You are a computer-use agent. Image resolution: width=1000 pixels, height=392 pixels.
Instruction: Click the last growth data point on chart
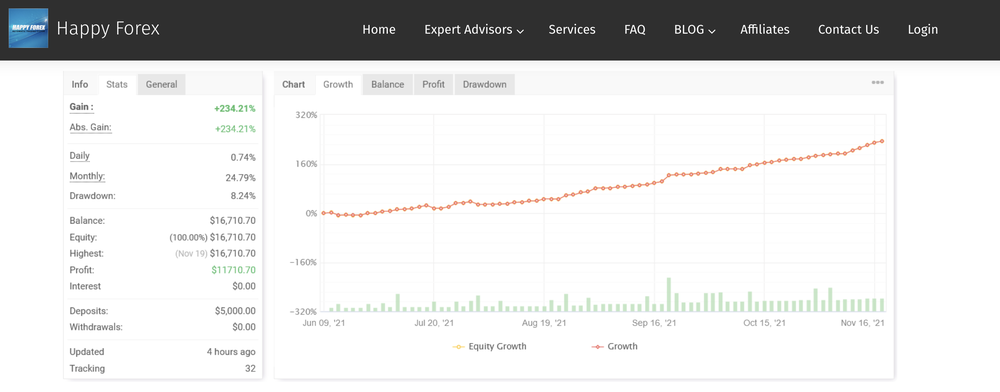(x=882, y=142)
